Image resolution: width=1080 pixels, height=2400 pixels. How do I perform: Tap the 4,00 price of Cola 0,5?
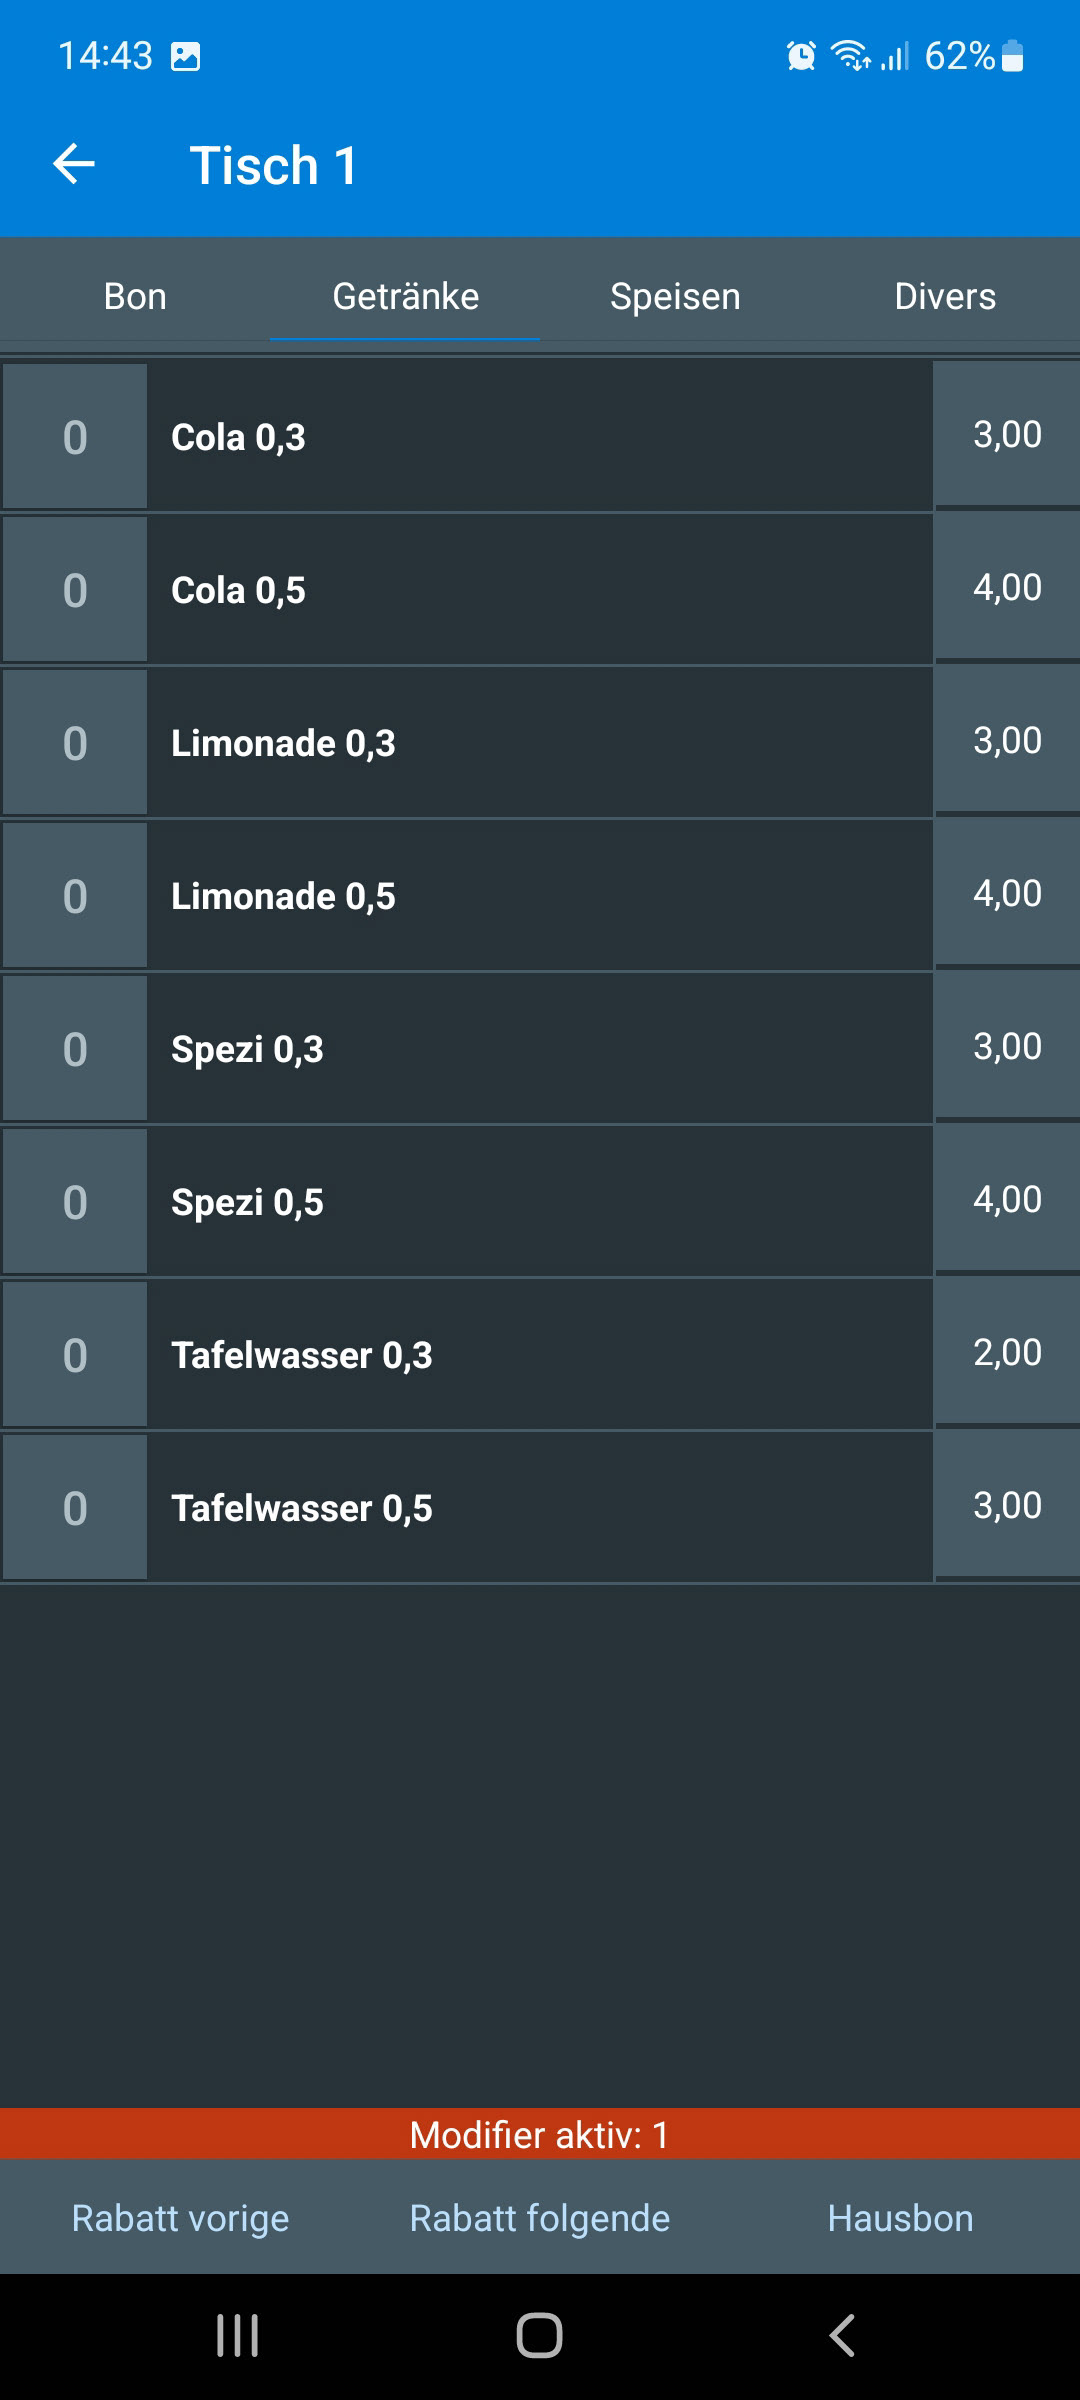pos(1007,587)
